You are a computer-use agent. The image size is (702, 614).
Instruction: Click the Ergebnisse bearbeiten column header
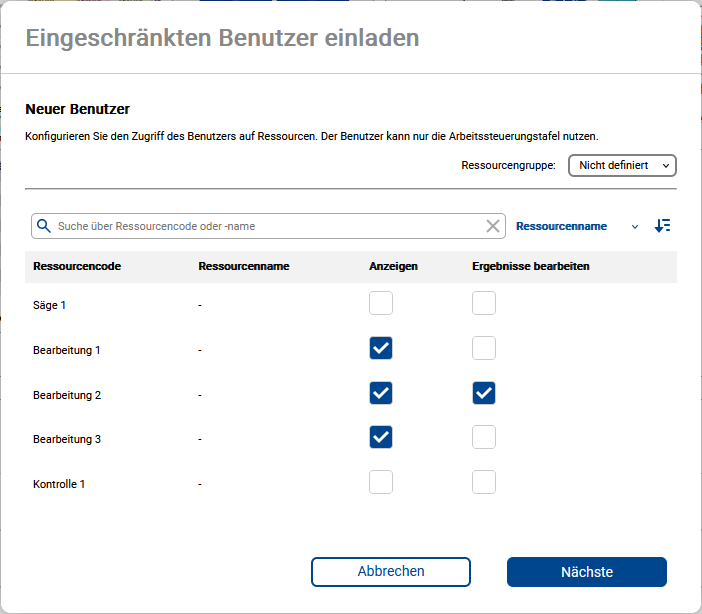click(x=530, y=267)
